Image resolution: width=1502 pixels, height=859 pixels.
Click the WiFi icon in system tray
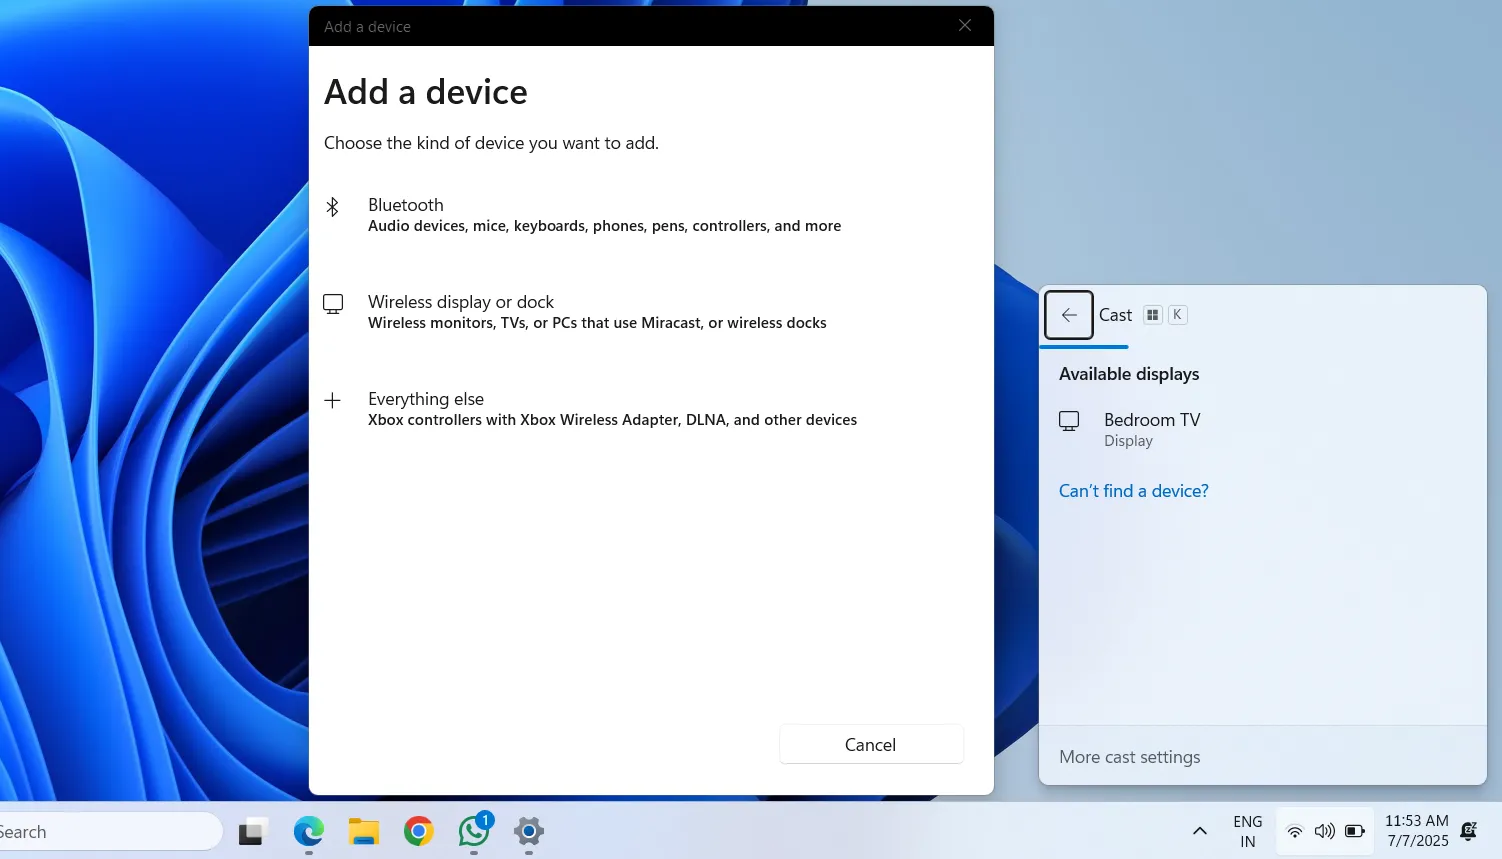tap(1295, 830)
